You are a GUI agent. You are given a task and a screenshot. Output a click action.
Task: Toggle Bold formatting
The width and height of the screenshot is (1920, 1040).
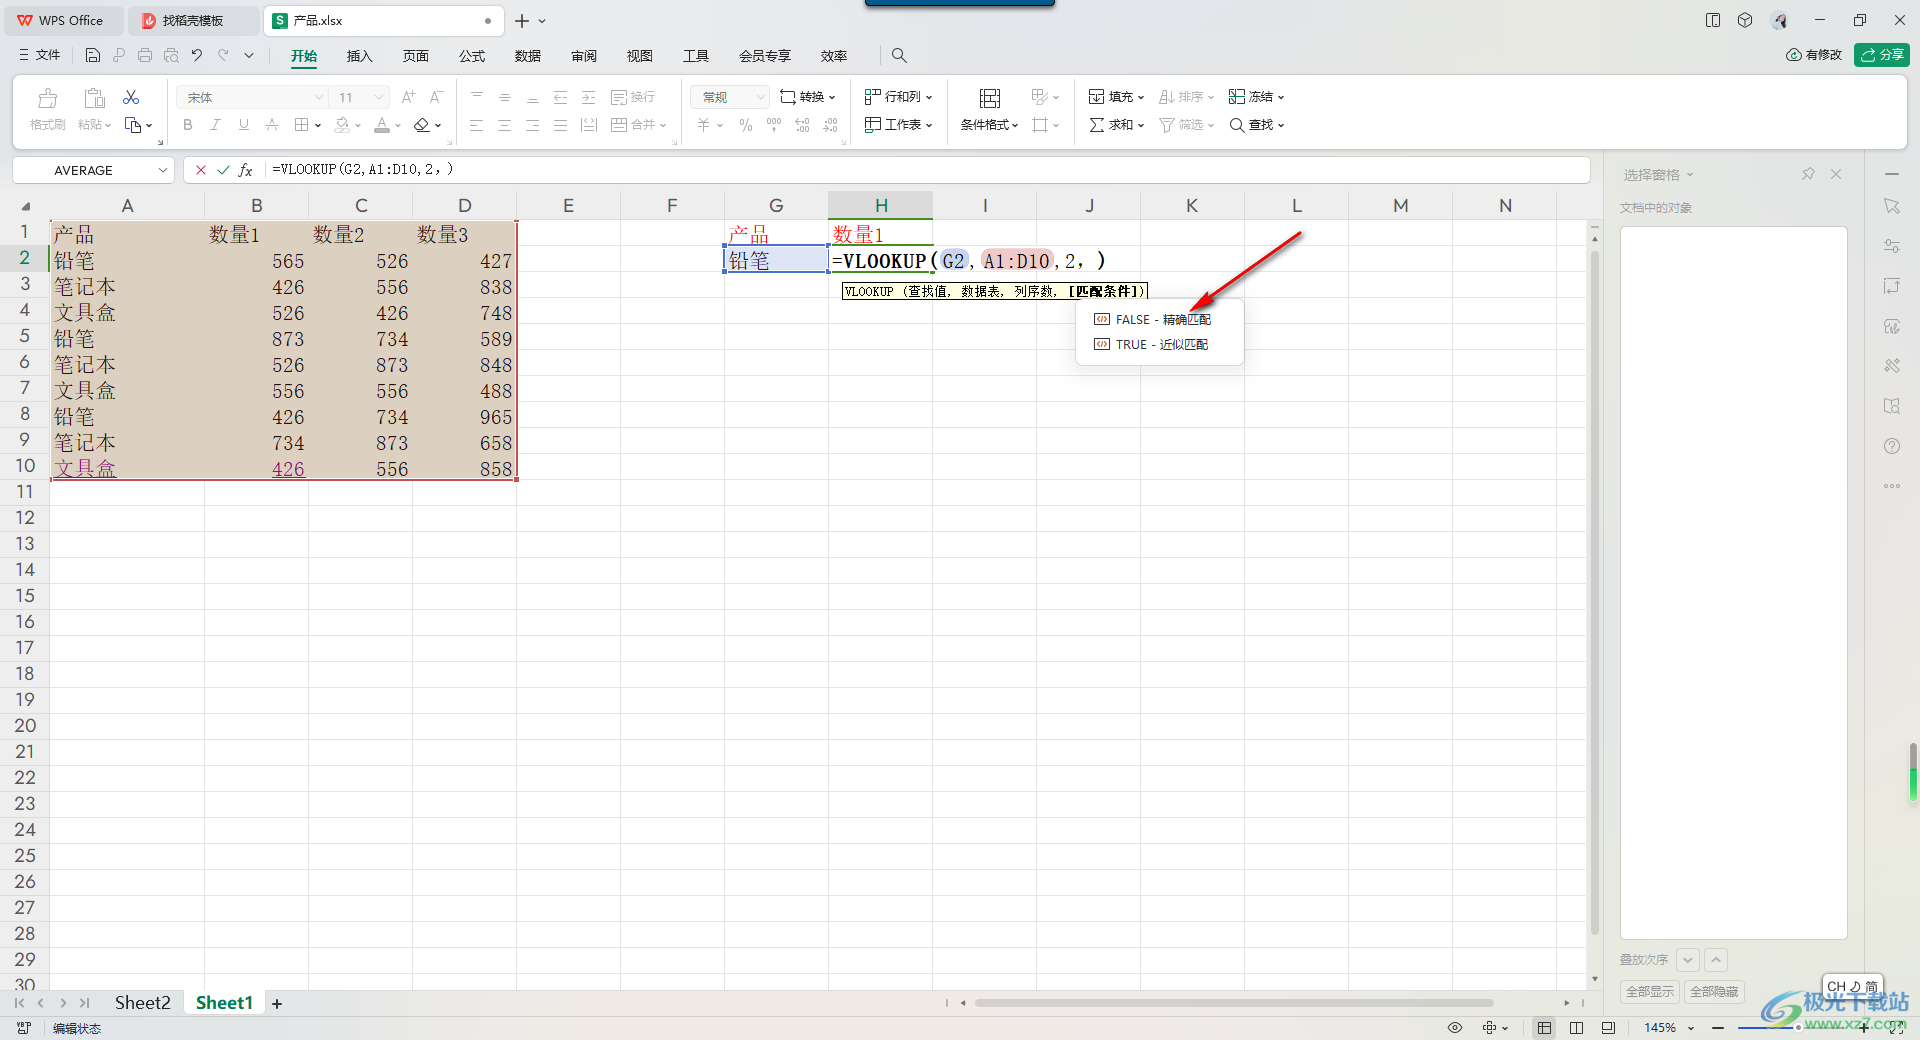[187, 125]
